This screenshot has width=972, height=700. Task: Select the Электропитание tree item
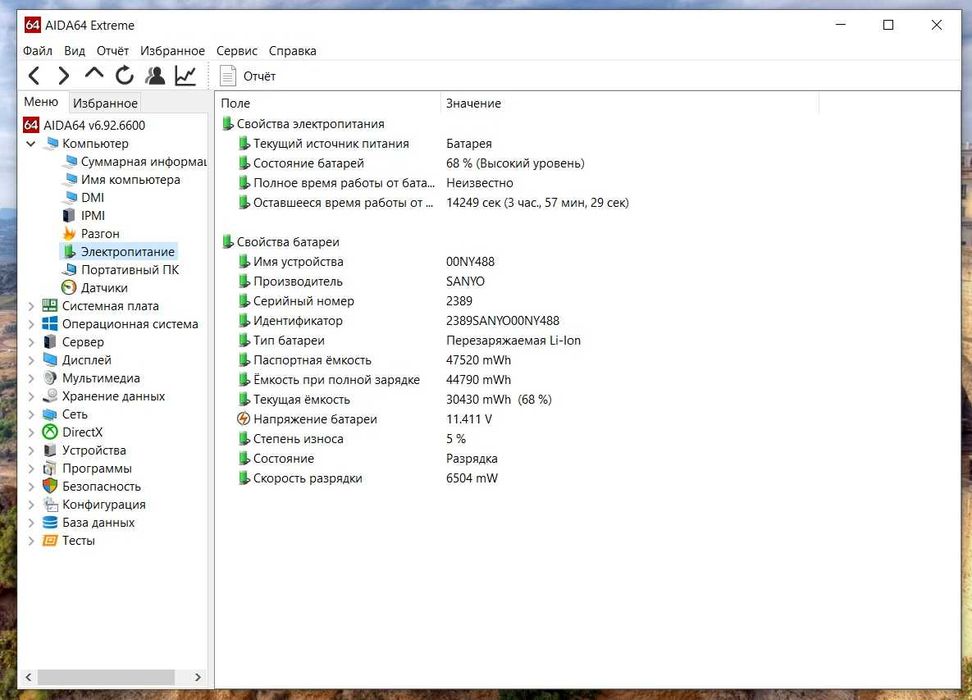[118, 251]
